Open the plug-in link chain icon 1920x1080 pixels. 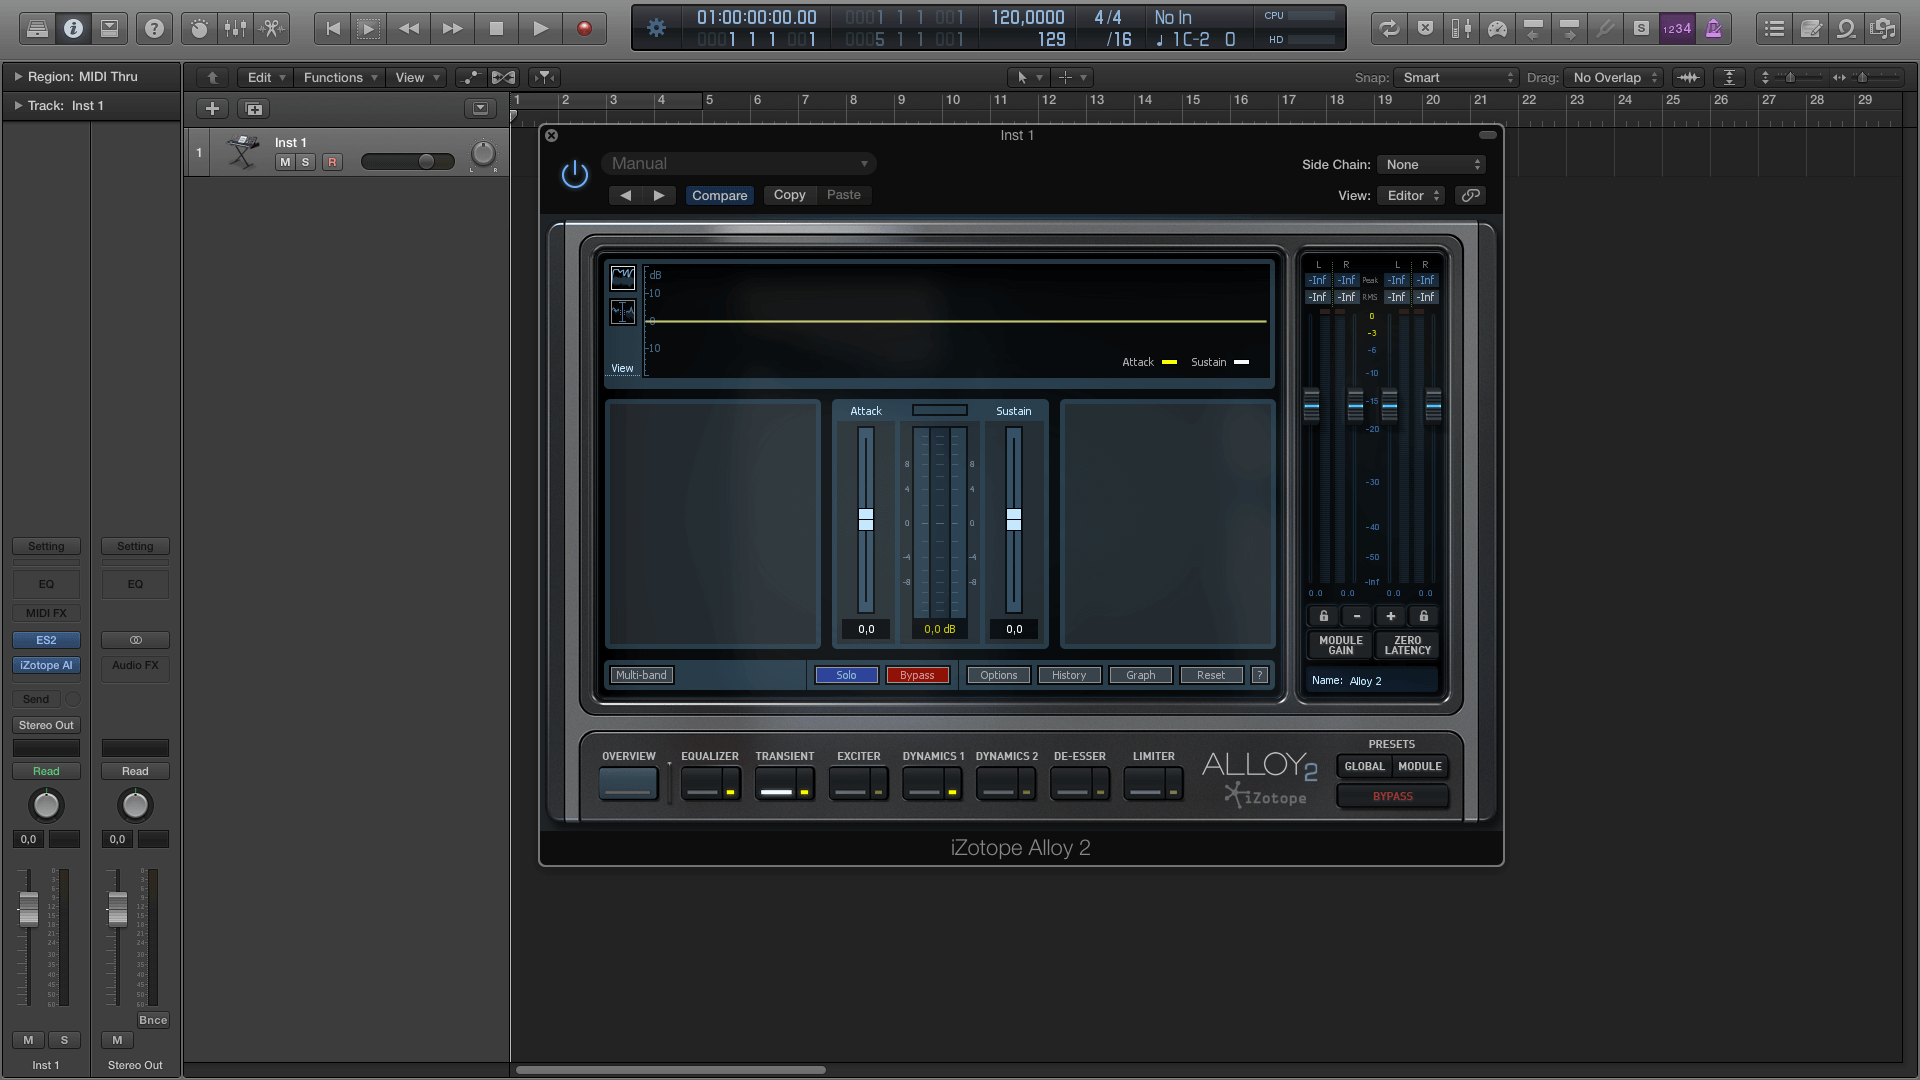pyautogui.click(x=1471, y=195)
